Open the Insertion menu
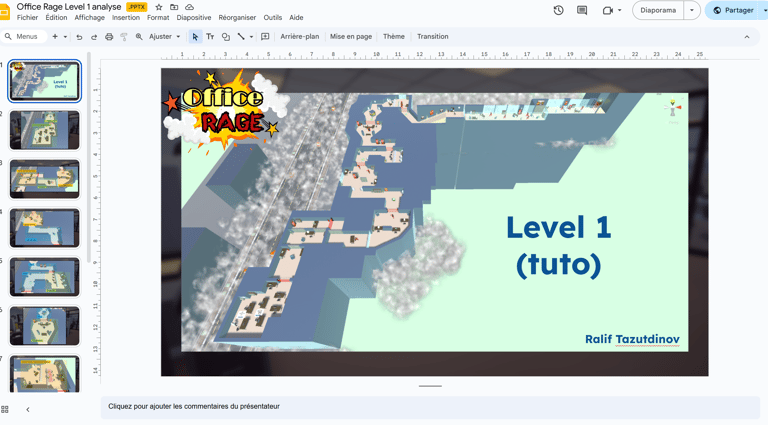 click(x=126, y=18)
